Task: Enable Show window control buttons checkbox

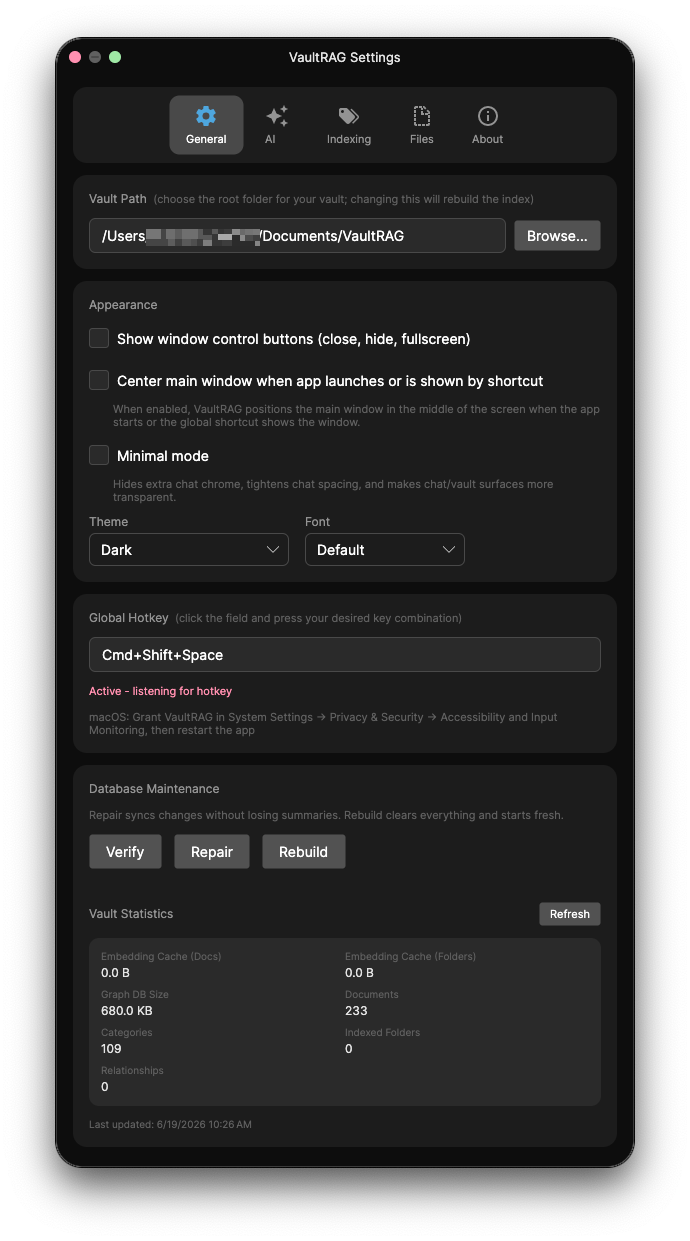Action: [99, 338]
